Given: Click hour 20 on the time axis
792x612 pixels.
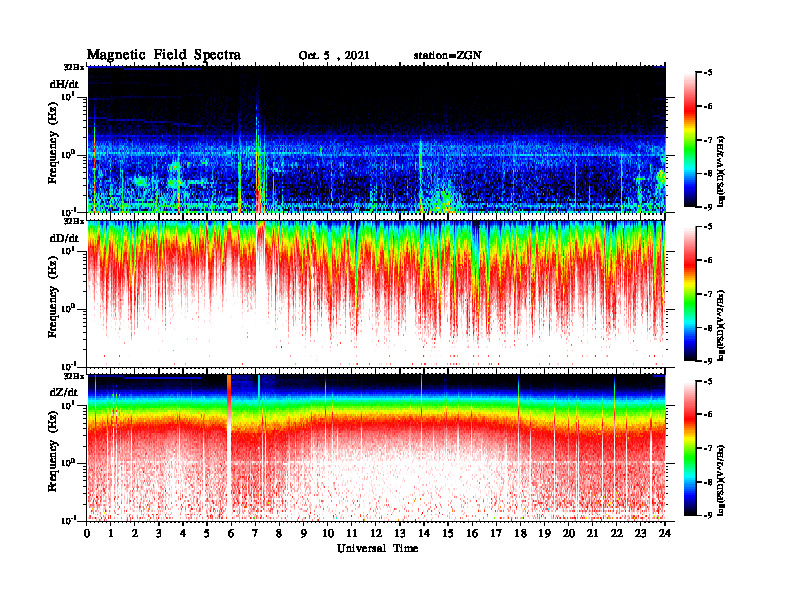Looking at the screenshot, I should (x=568, y=534).
